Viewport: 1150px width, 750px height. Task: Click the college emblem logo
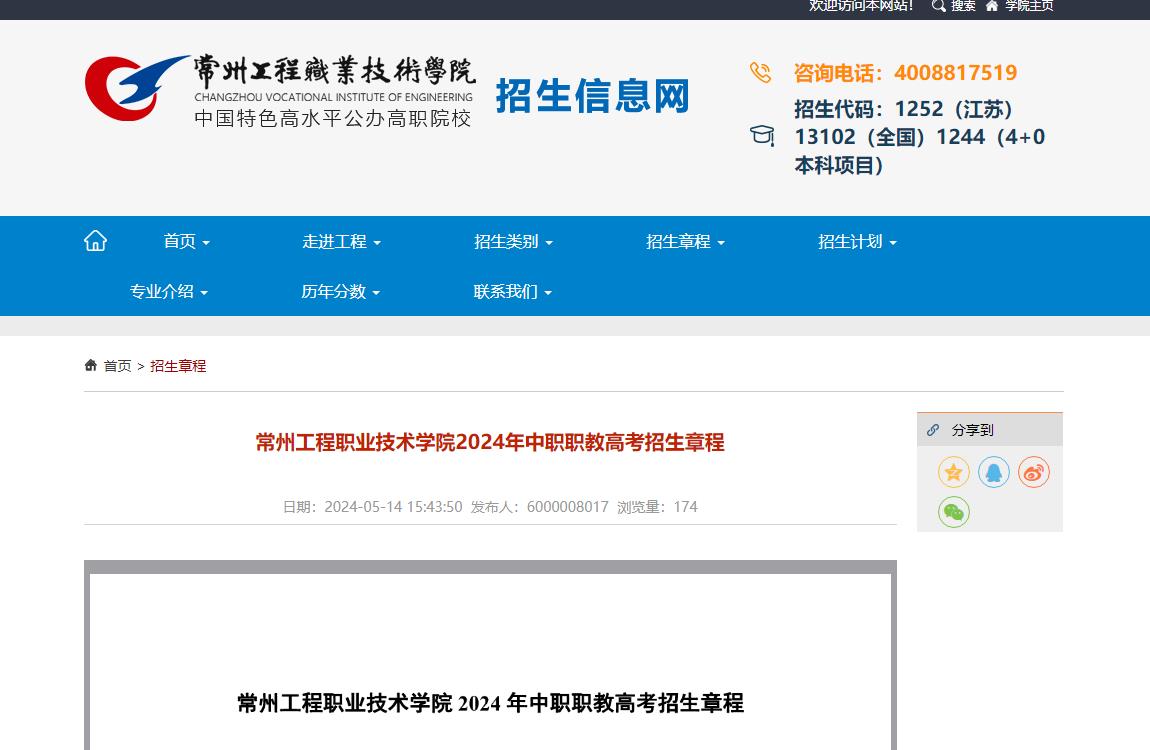click(x=136, y=87)
